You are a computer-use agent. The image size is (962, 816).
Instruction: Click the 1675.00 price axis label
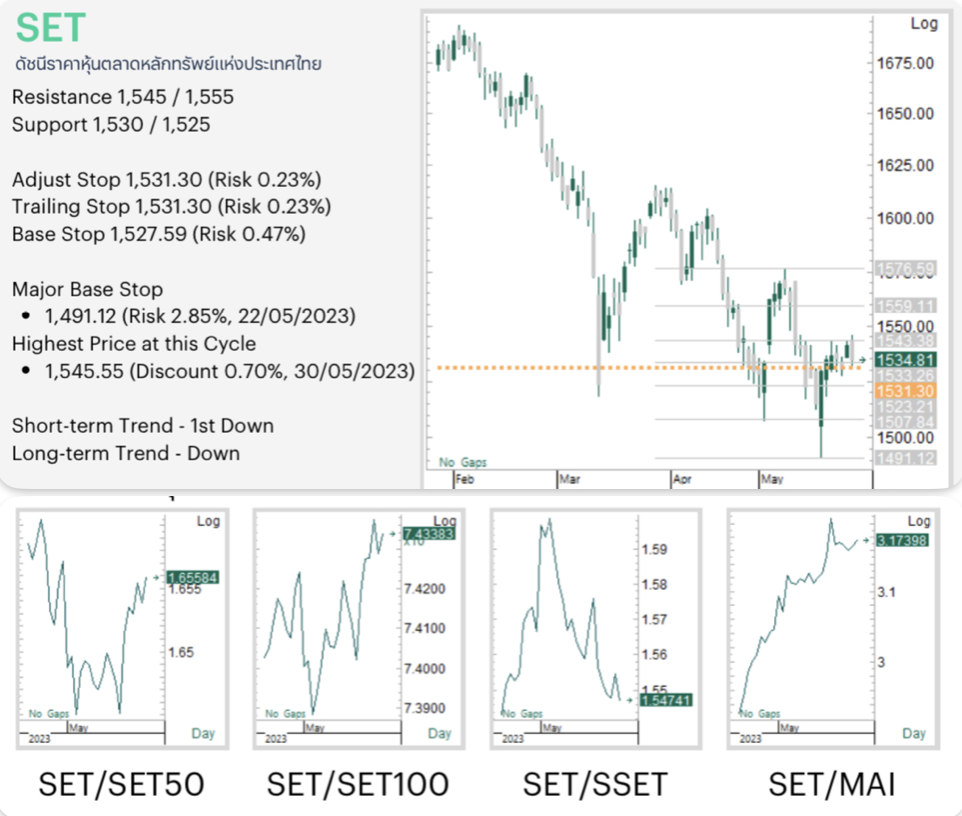(x=905, y=63)
